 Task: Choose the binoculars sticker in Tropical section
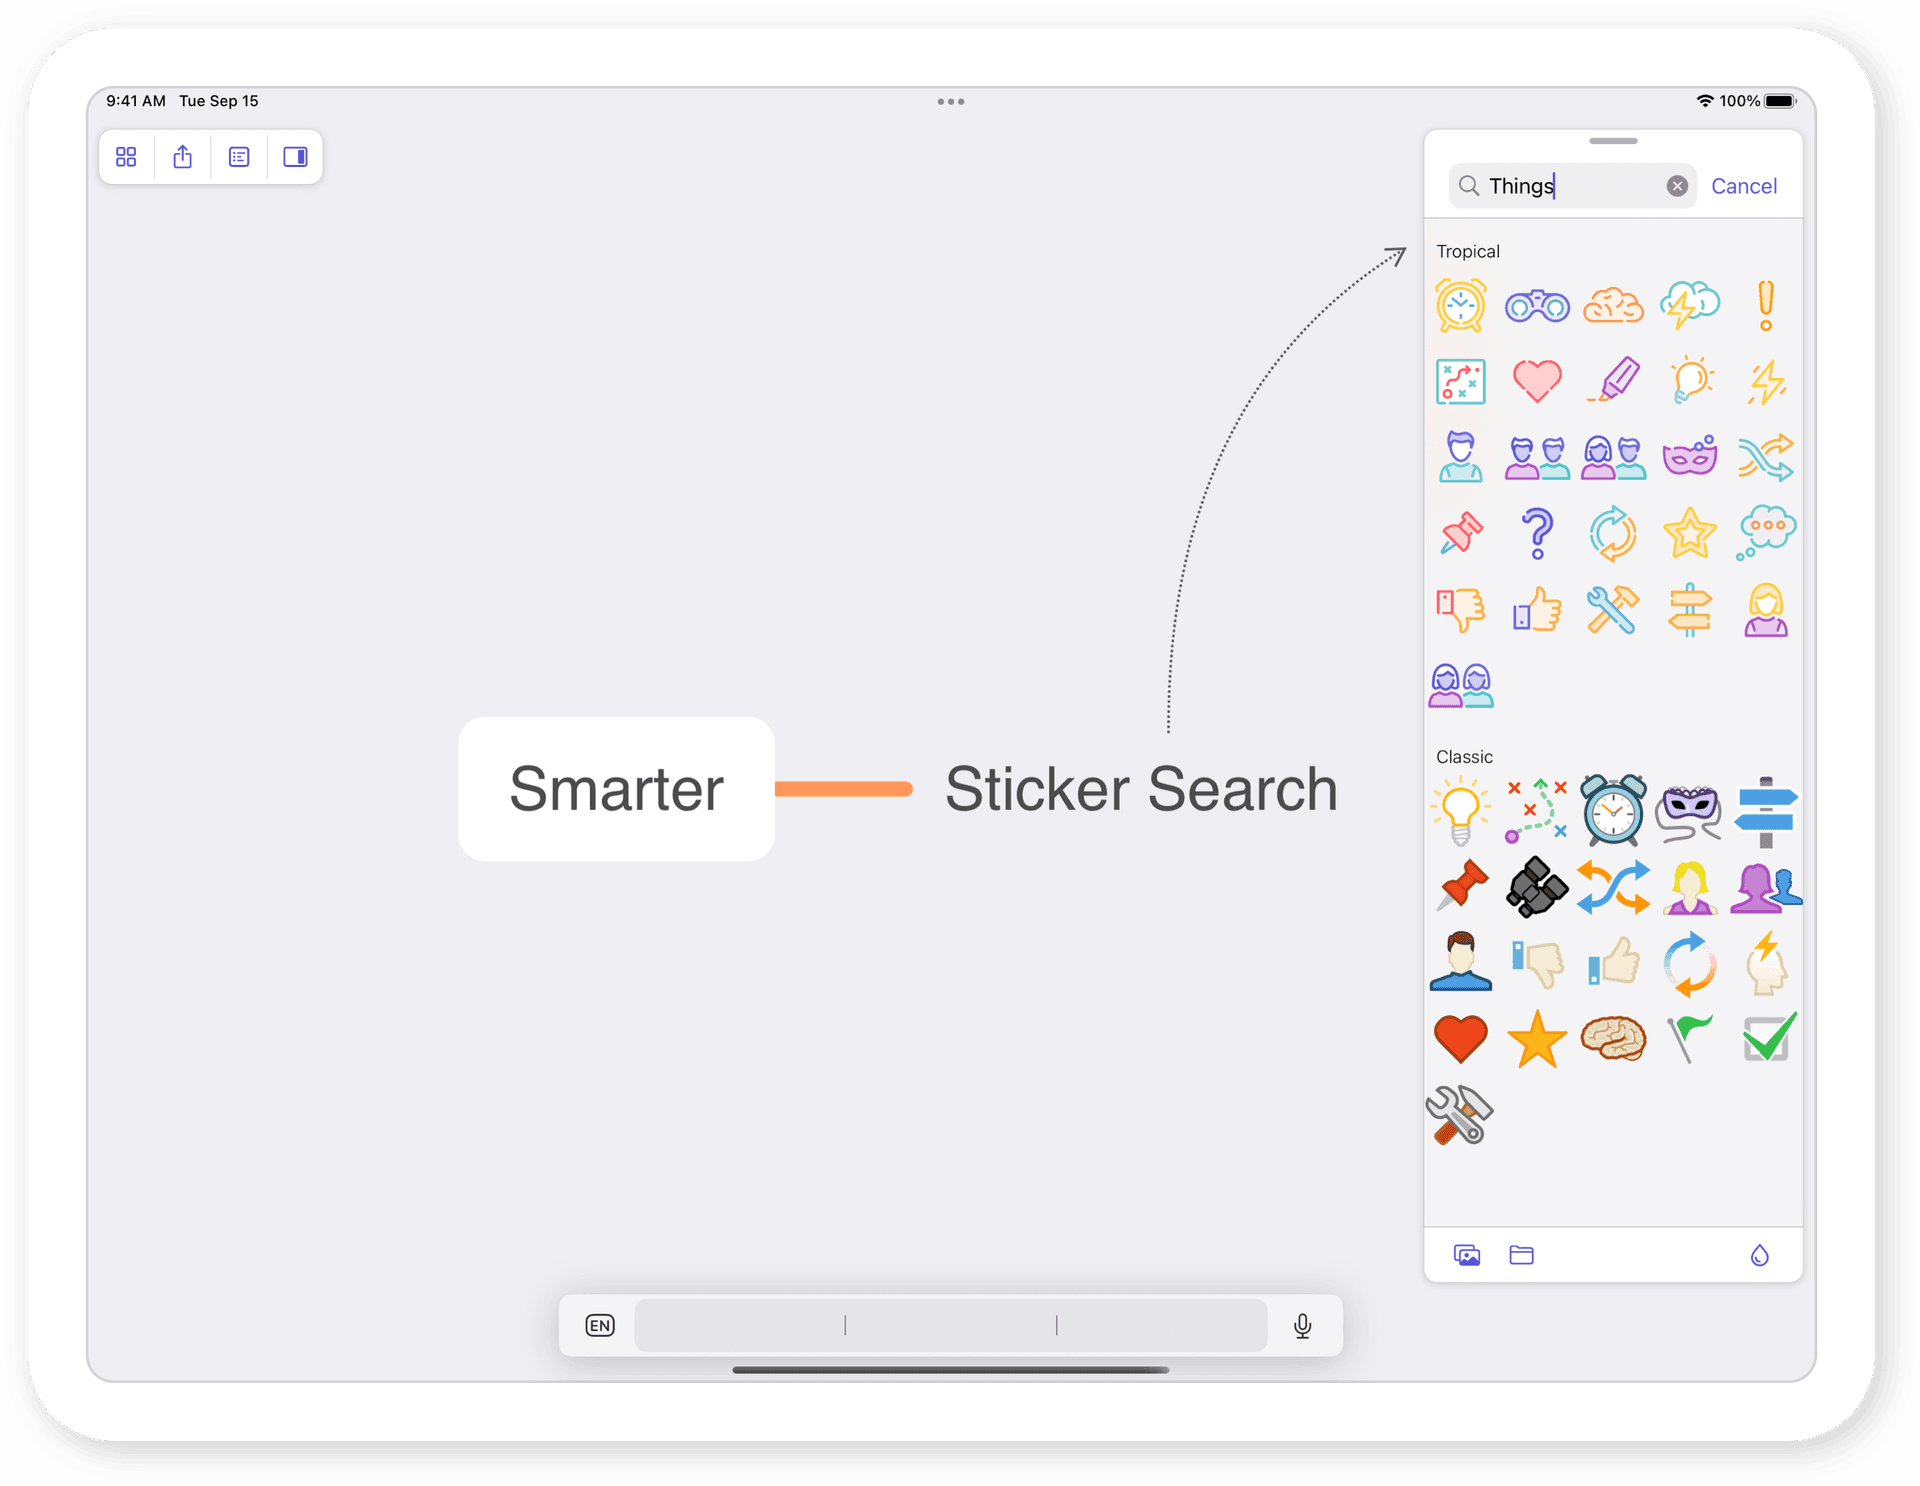coord(1538,305)
